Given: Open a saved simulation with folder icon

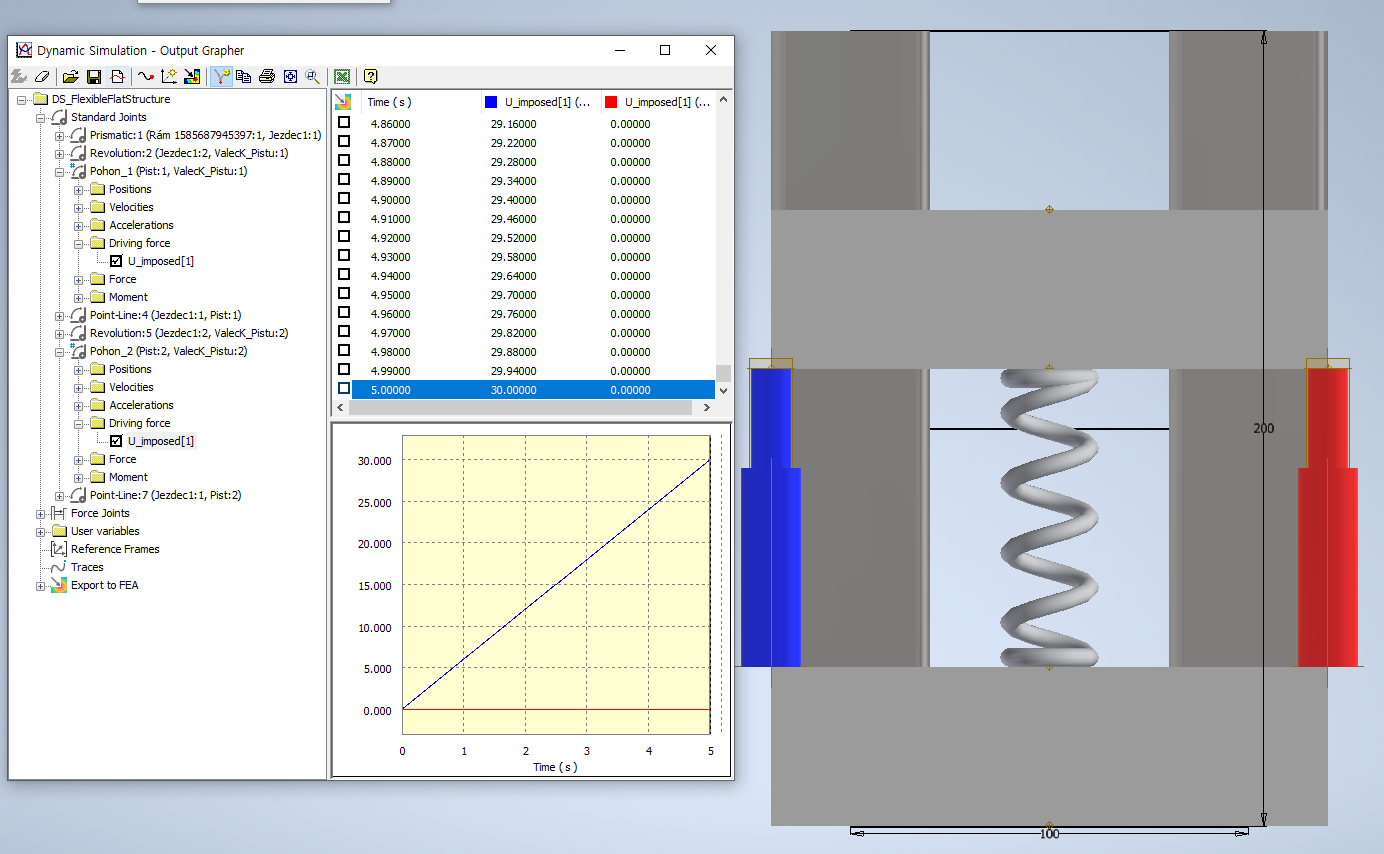Looking at the screenshot, I should [x=70, y=76].
